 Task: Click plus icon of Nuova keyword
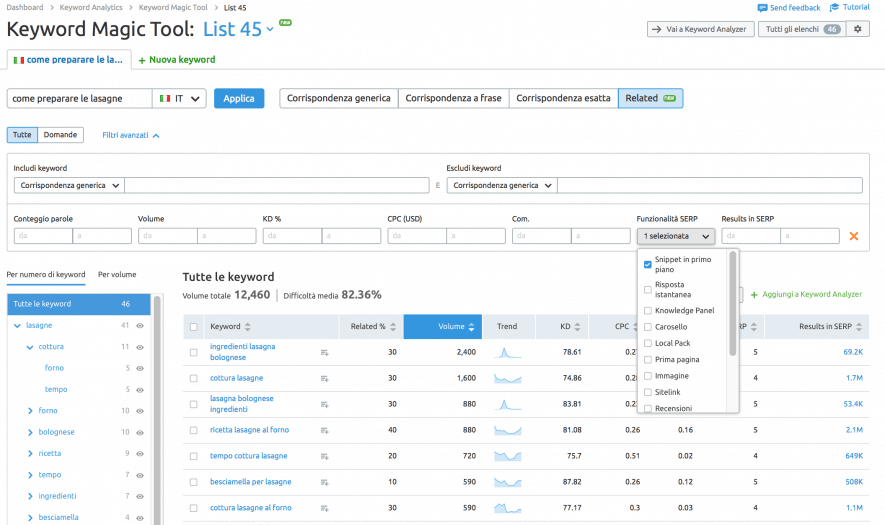142,60
